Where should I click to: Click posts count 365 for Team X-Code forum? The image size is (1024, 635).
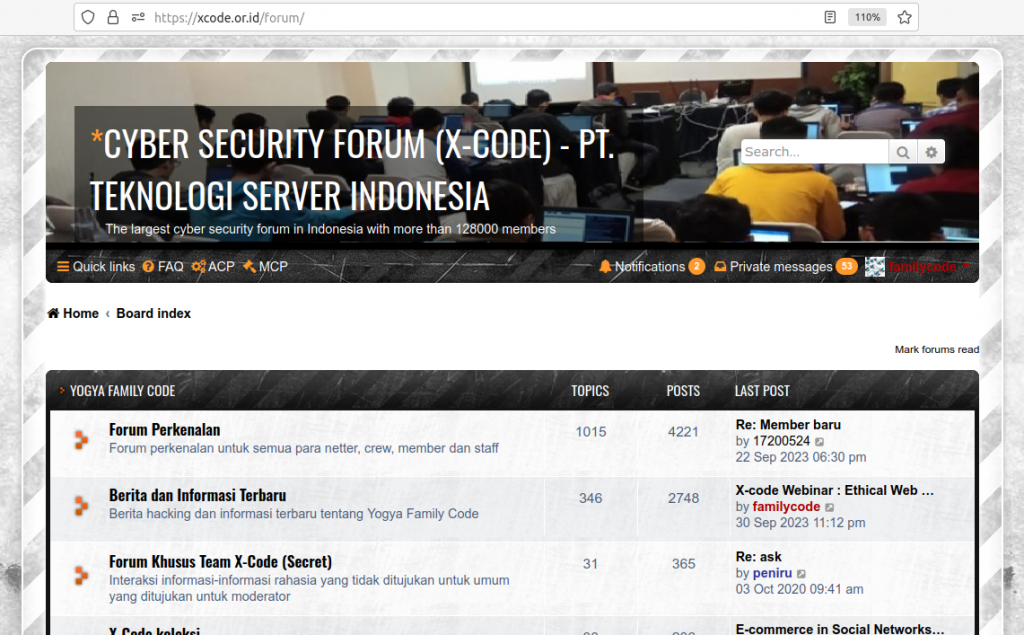click(684, 564)
